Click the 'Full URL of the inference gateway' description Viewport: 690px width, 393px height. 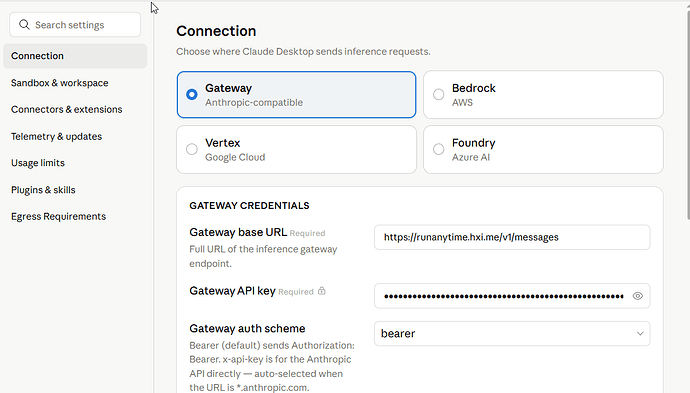[x=263, y=256]
